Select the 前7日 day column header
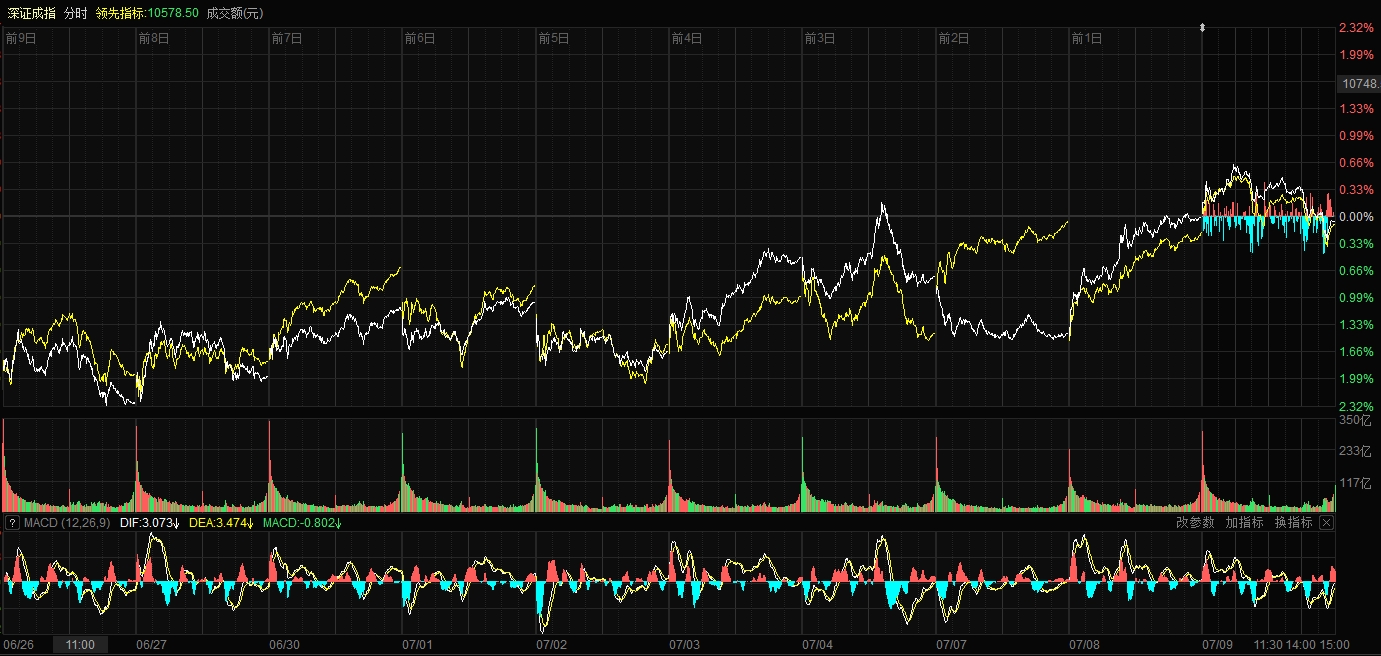Viewport: 1381px width, 656px height. 287,38
